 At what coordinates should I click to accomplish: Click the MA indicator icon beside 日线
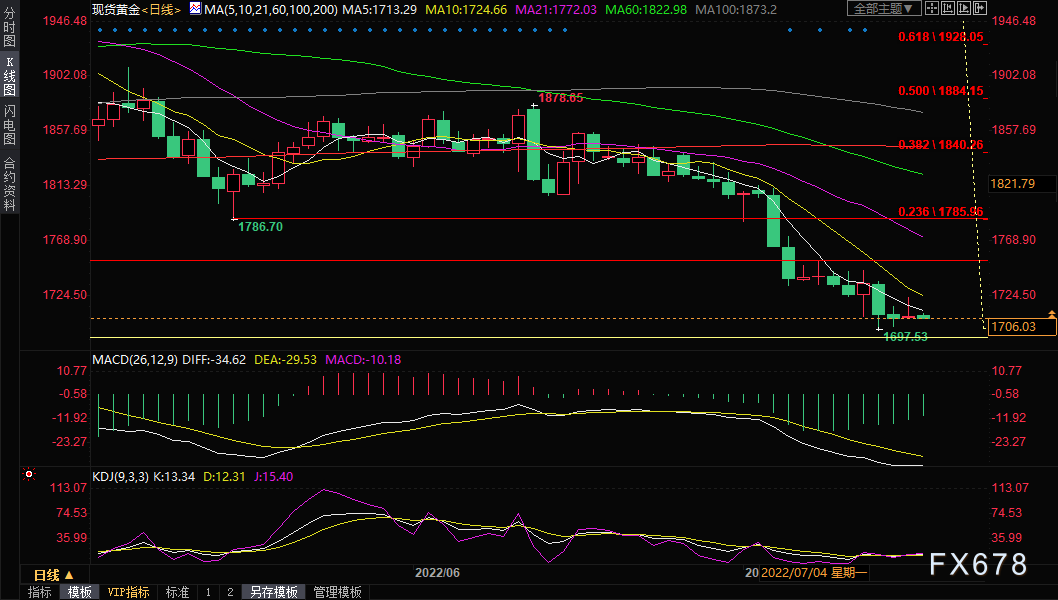(195, 9)
